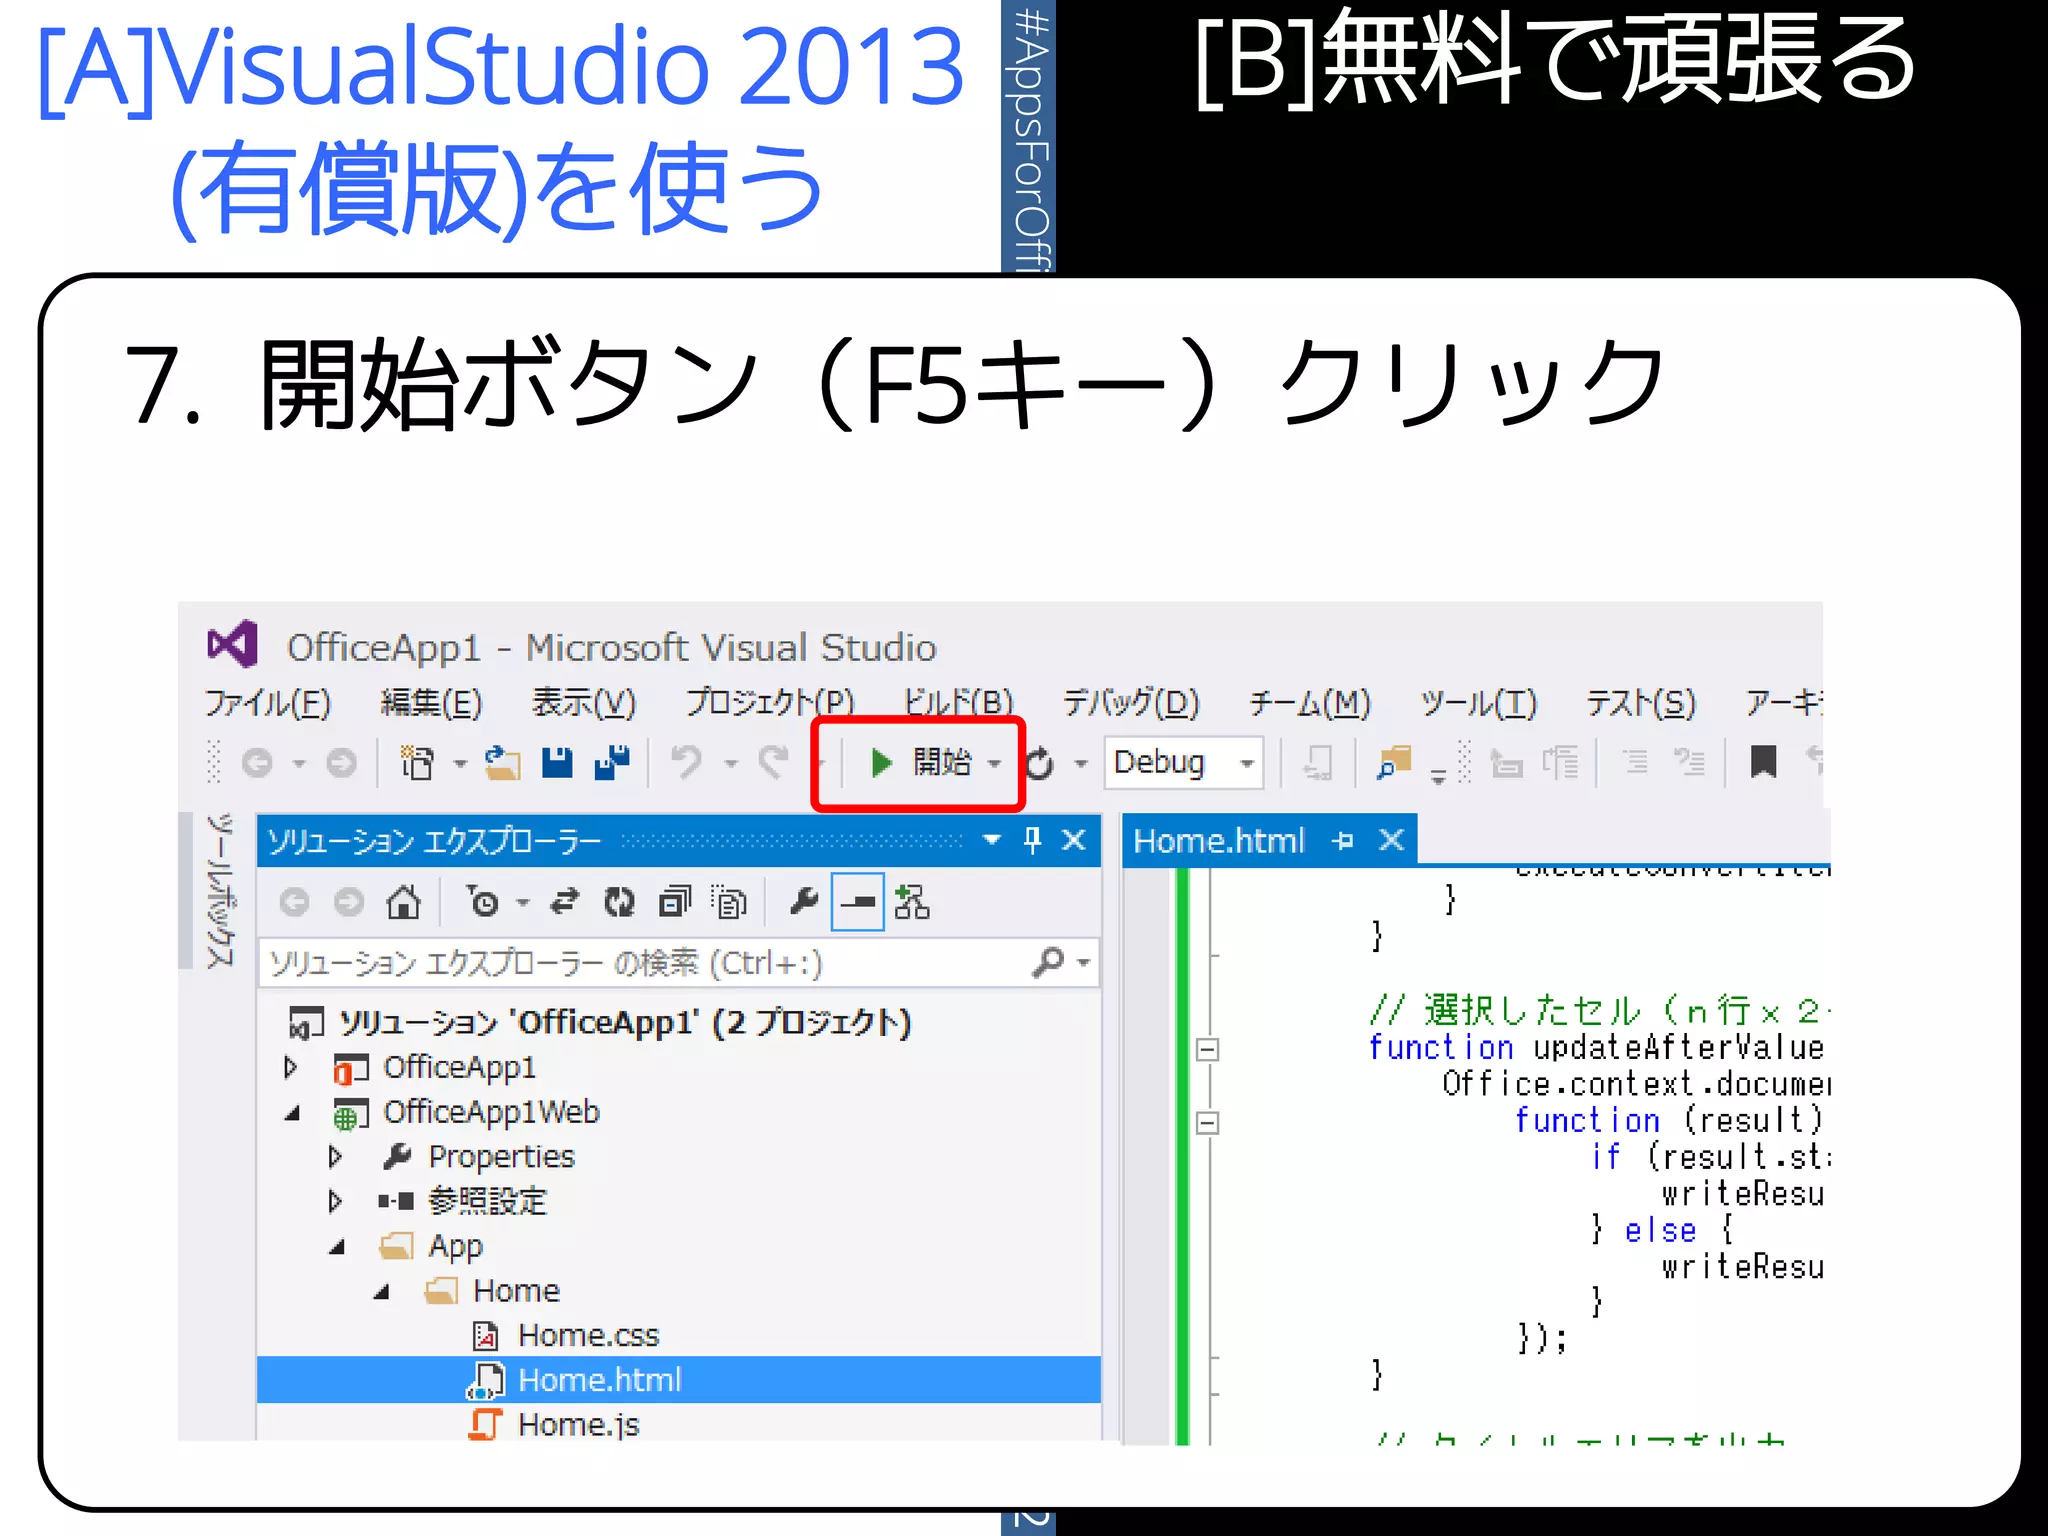This screenshot has height=1536, width=2048.
Task: Click Solution Explorer Forward arrow icon
Action: tap(349, 903)
